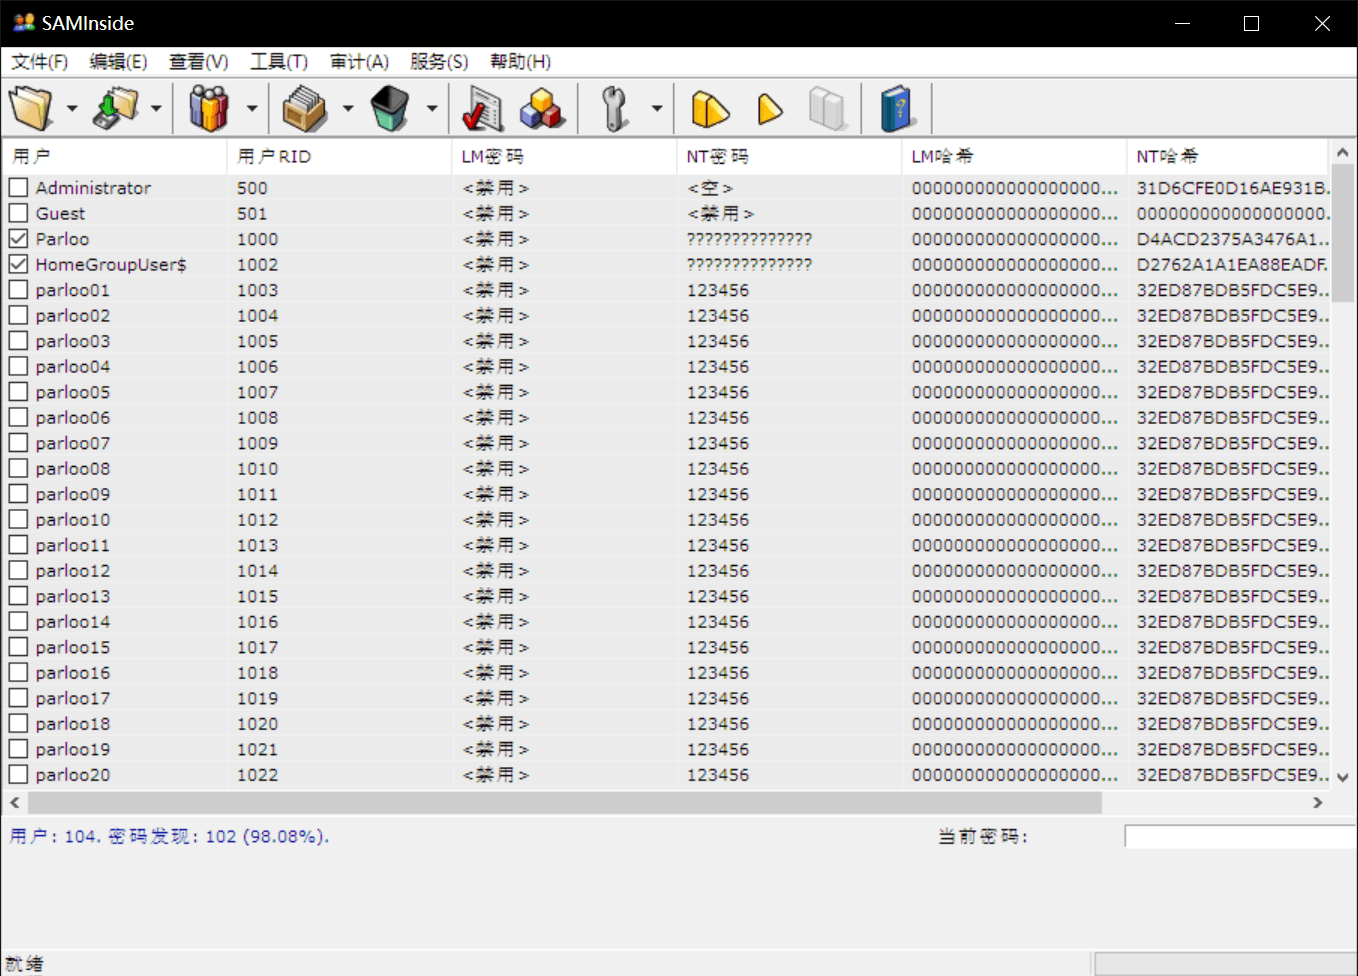This screenshot has height=976, width=1358.
Task: Click the blue help book icon
Action: tap(897, 108)
